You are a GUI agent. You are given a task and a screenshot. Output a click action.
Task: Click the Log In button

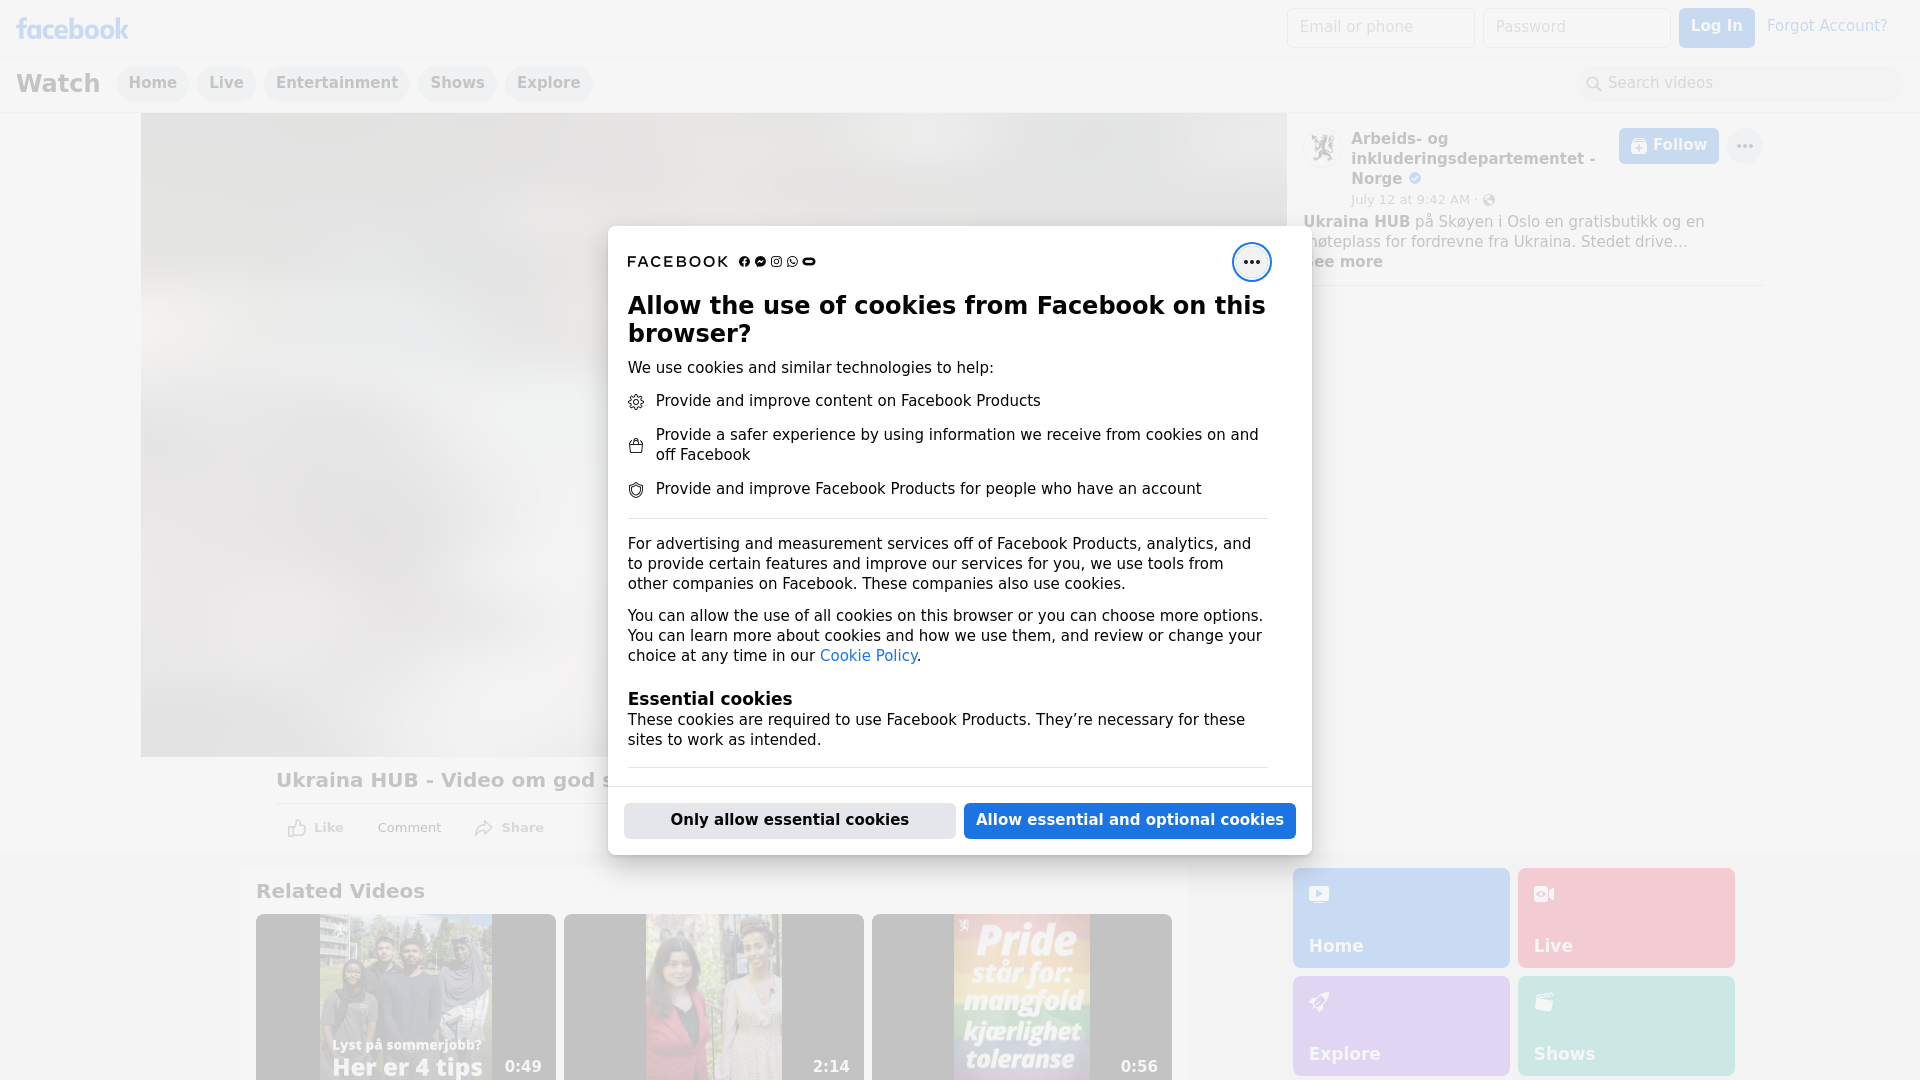1716,28
